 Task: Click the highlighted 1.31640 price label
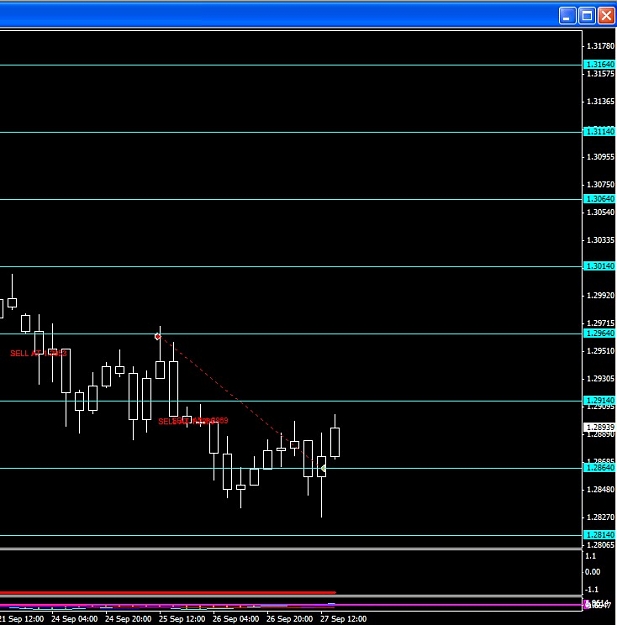point(599,64)
